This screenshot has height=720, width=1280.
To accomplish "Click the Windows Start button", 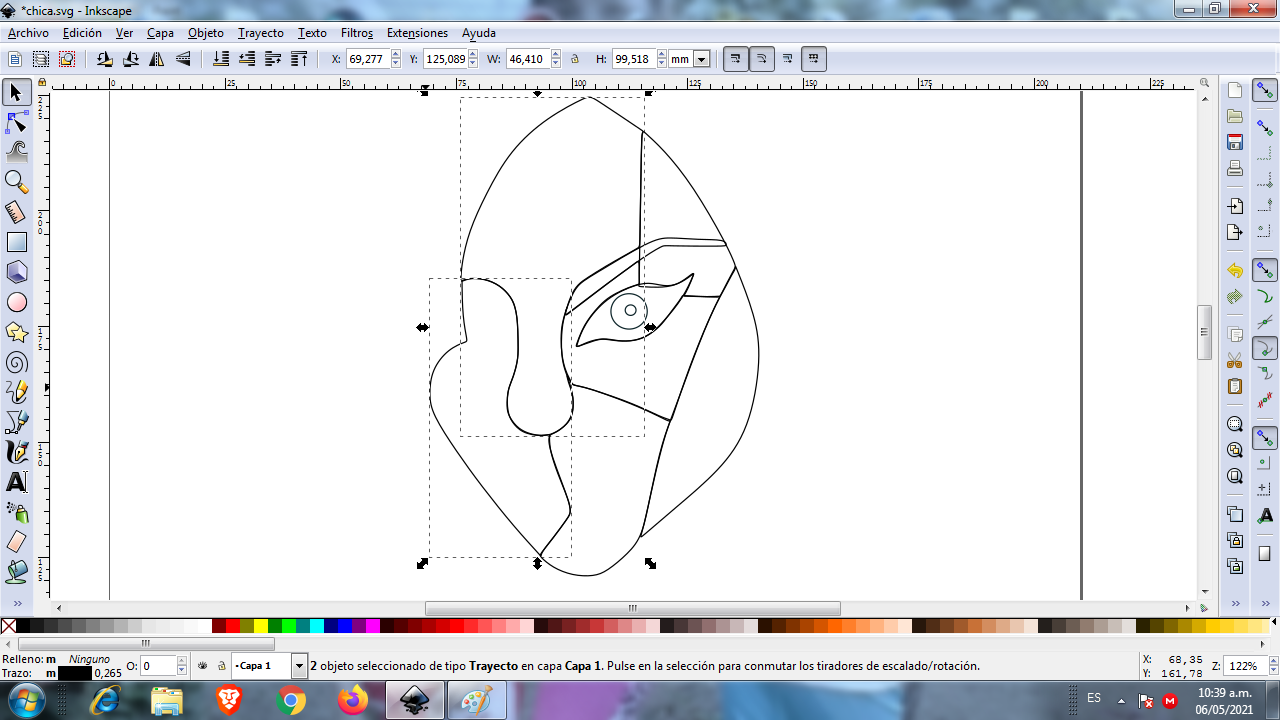I will (x=27, y=700).
